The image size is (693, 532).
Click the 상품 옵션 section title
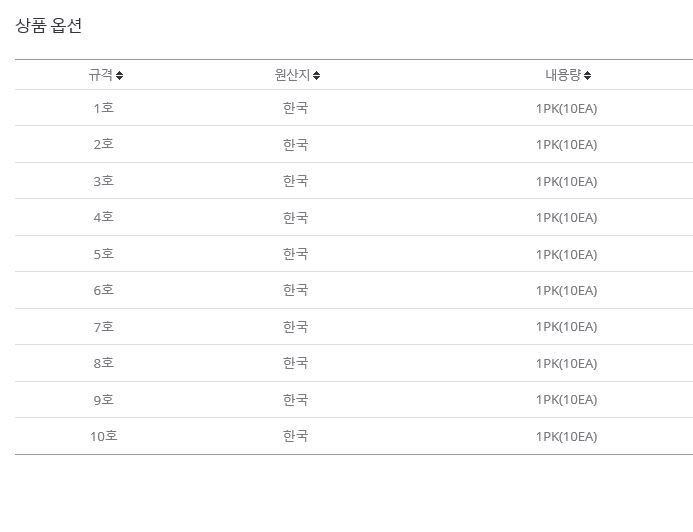[x=49, y=26]
